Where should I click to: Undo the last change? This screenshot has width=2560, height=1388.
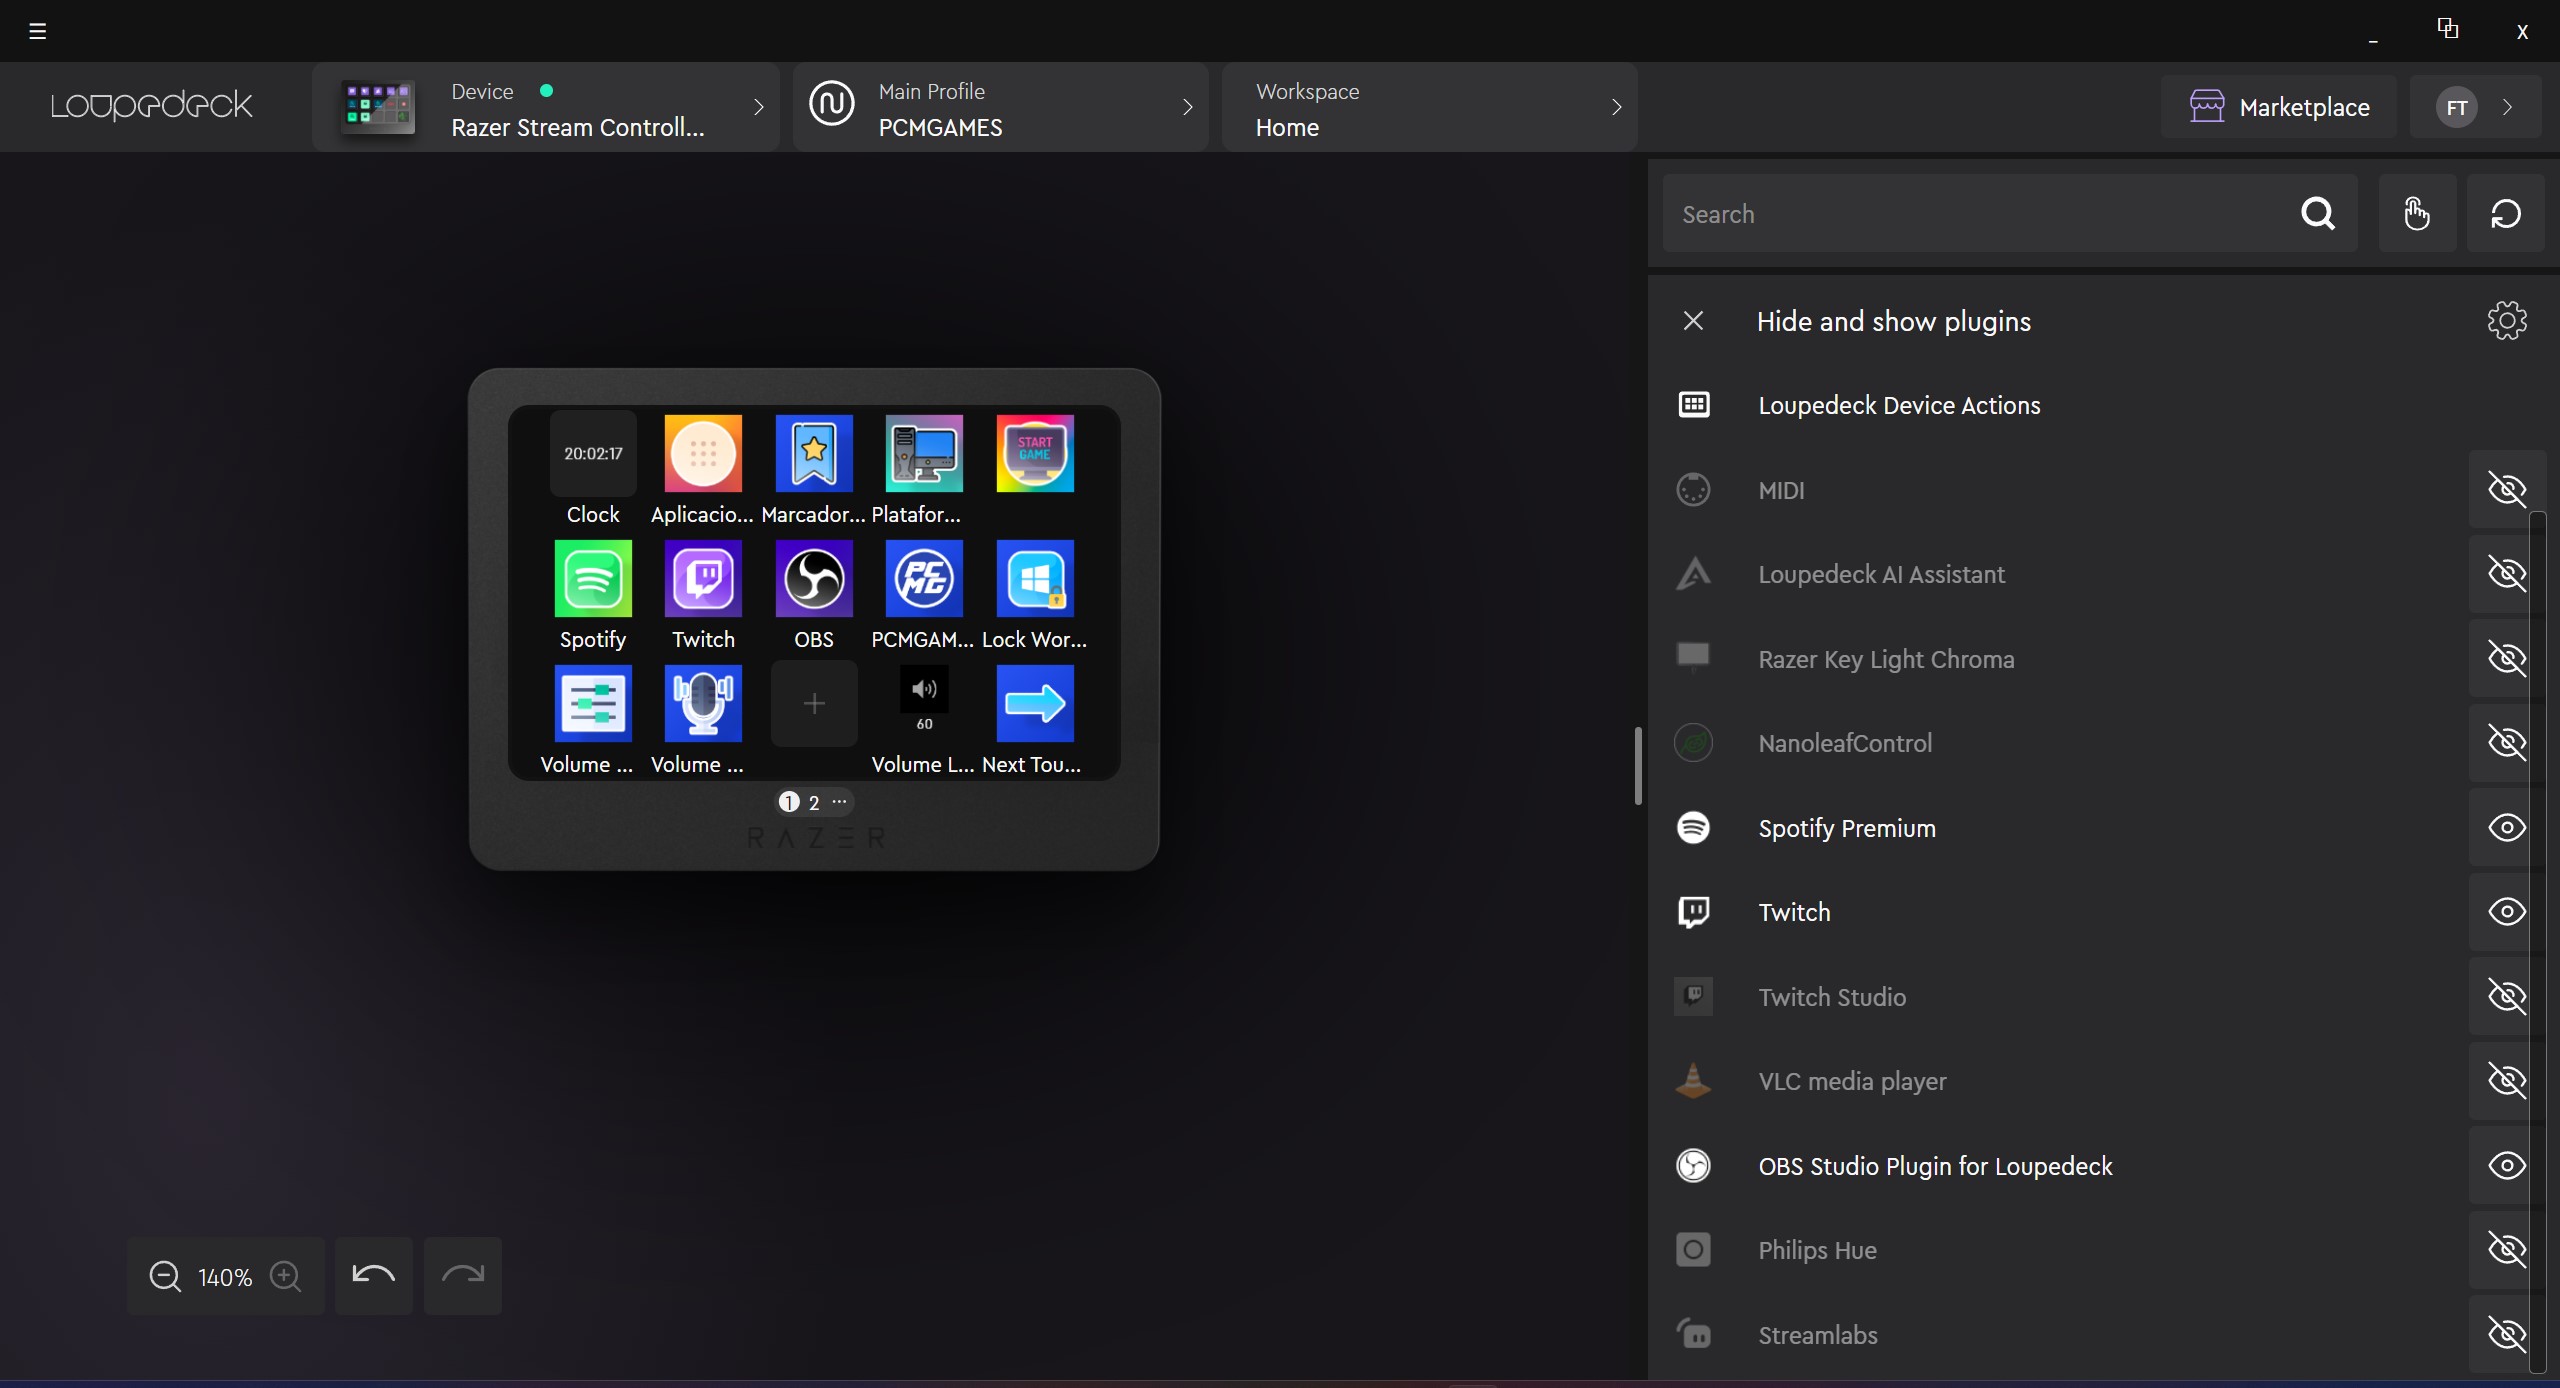374,1275
